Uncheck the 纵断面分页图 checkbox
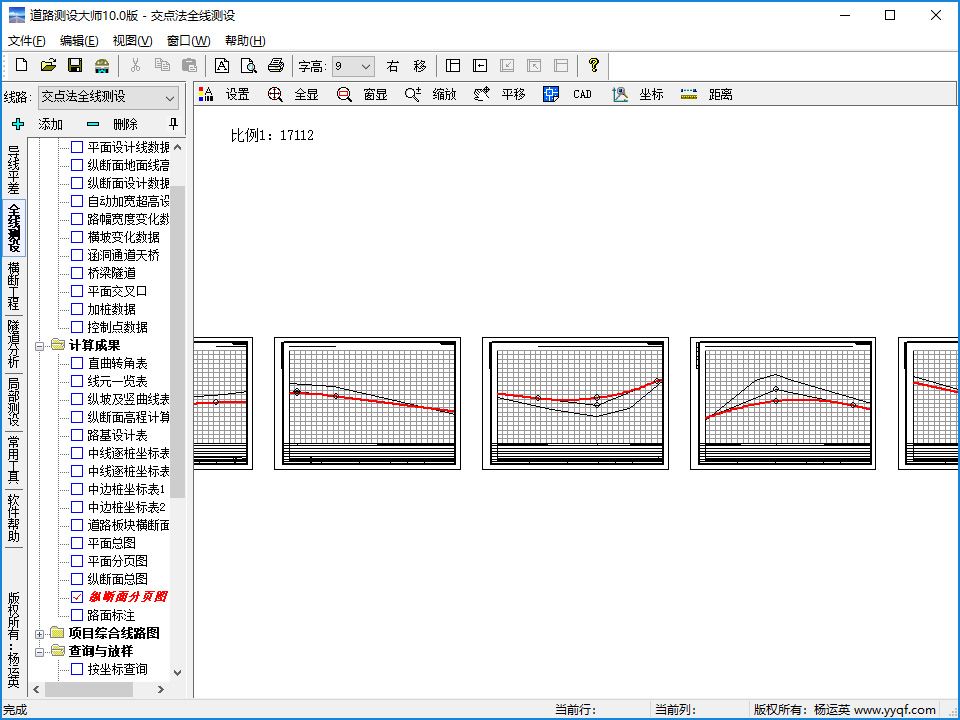 [77, 597]
